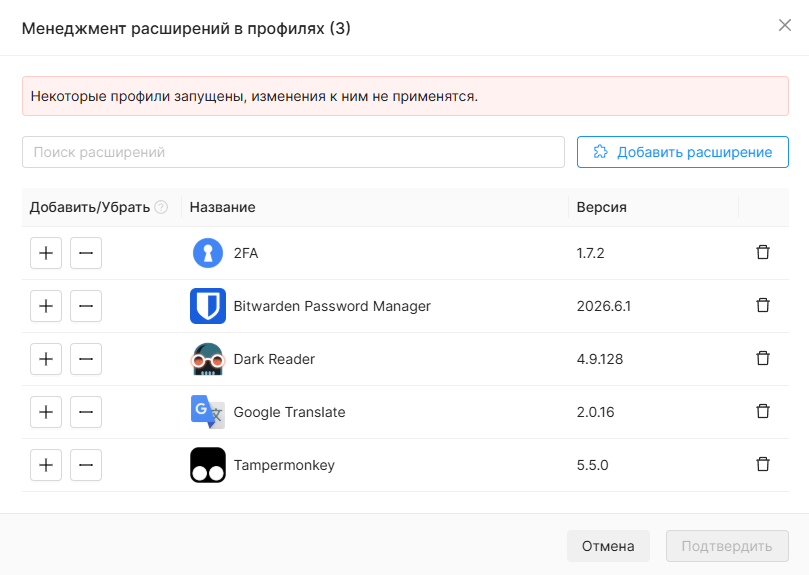The height and width of the screenshot is (575, 809).
Task: Click the 2FA keyhole icon
Action: pyautogui.click(x=208, y=253)
